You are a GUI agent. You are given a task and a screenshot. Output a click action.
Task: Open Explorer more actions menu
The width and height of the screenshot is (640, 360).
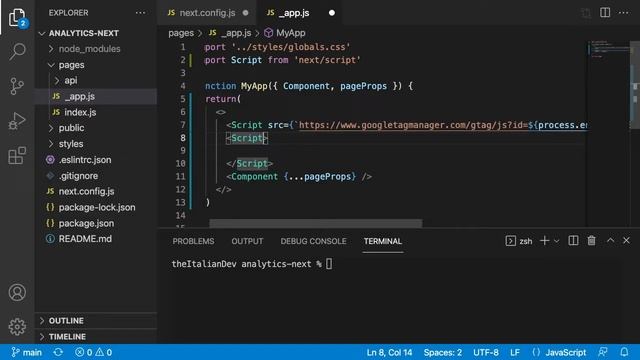coord(140,13)
